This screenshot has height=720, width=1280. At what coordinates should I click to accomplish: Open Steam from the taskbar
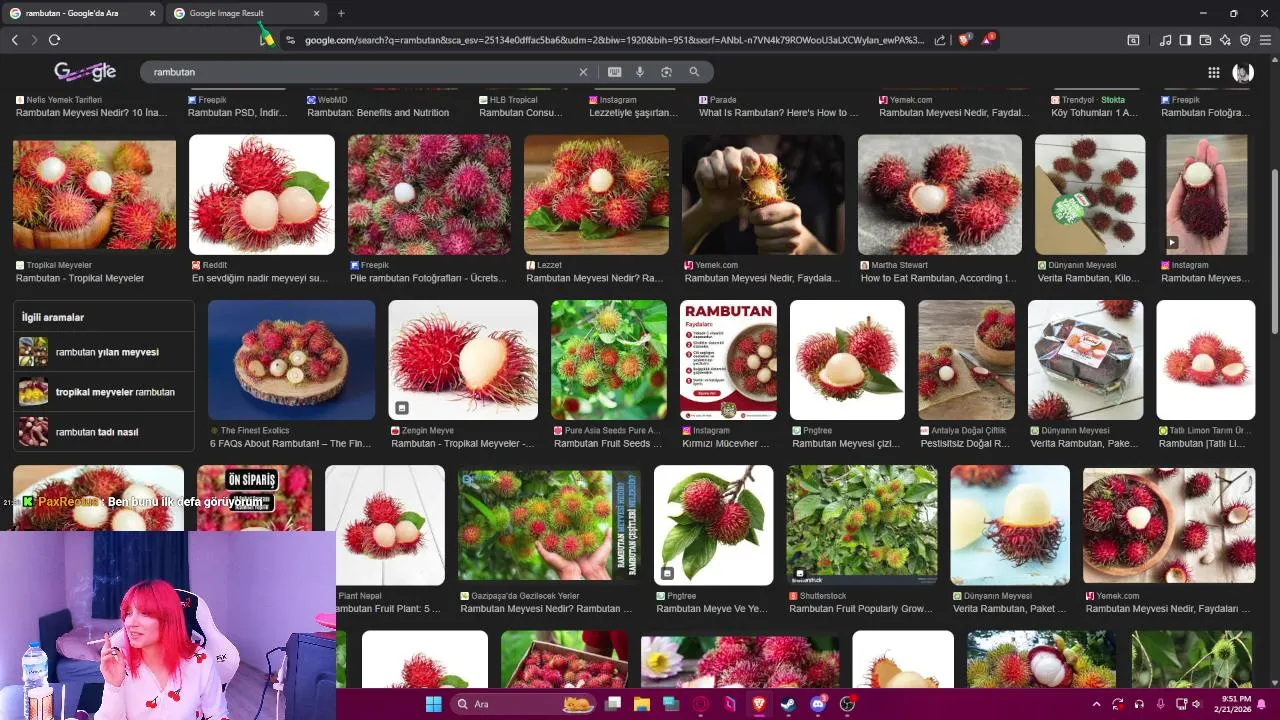[x=788, y=704]
